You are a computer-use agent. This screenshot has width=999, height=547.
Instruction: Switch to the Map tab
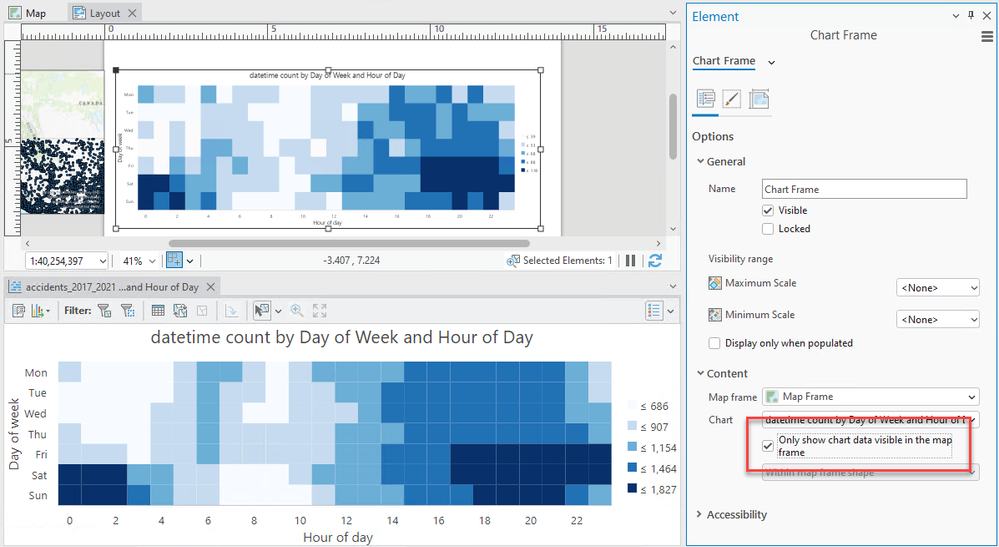pos(27,13)
